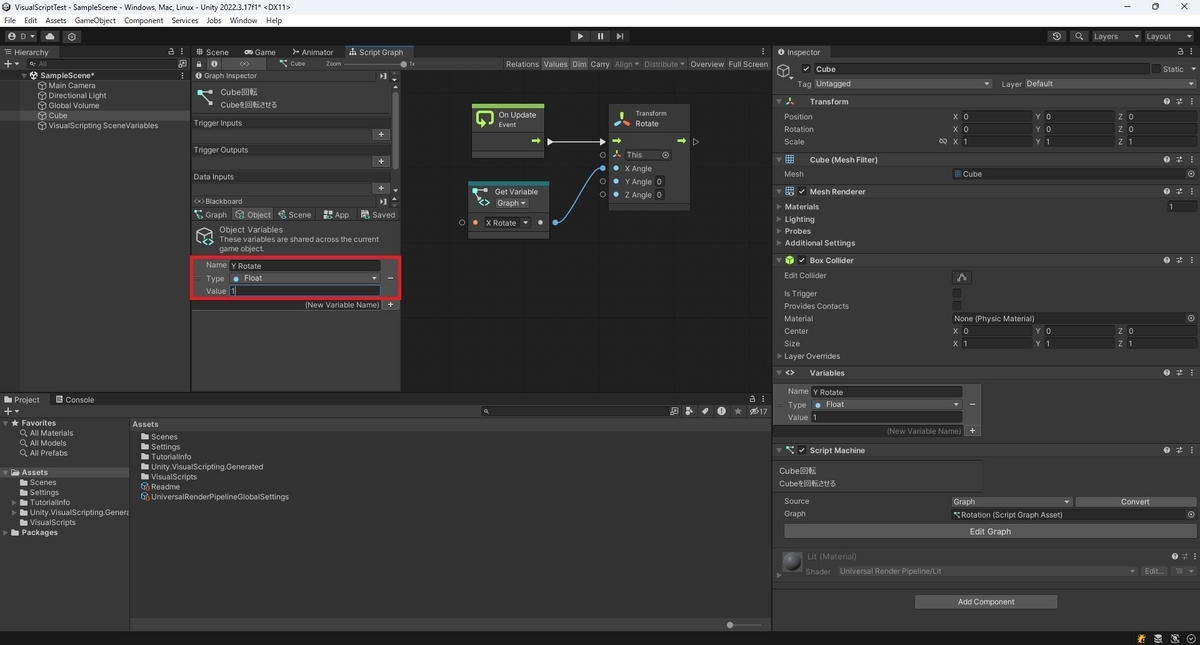
Task: Collapse the Transform component foldout
Action: [x=780, y=101]
